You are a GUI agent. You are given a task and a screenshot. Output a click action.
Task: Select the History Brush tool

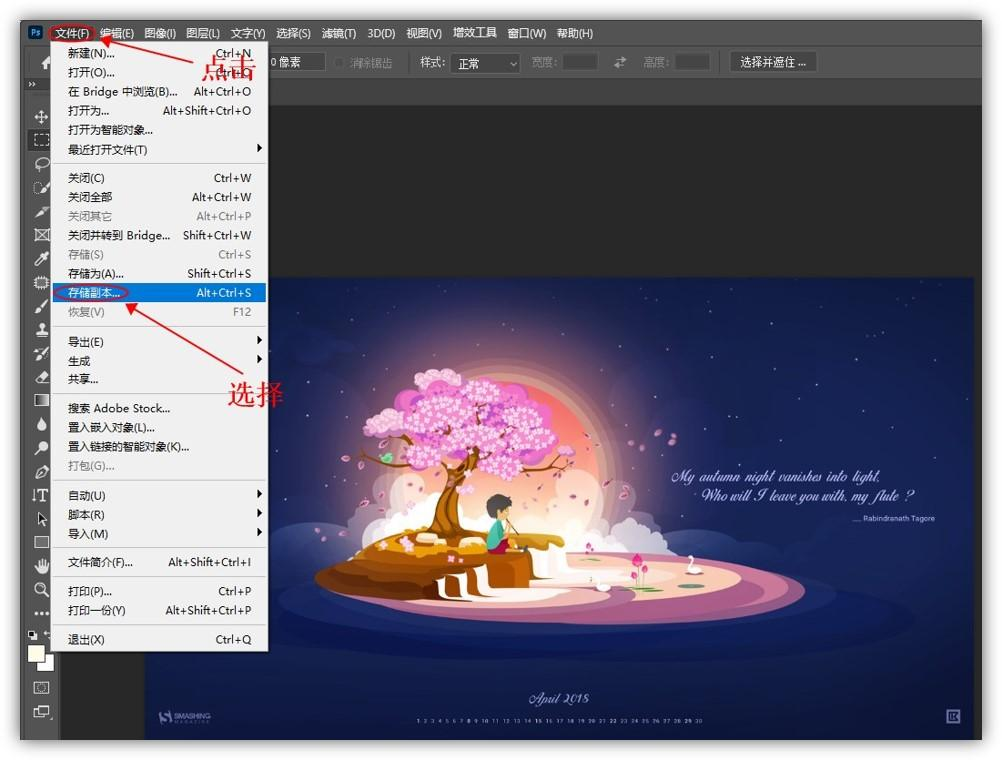(42, 353)
